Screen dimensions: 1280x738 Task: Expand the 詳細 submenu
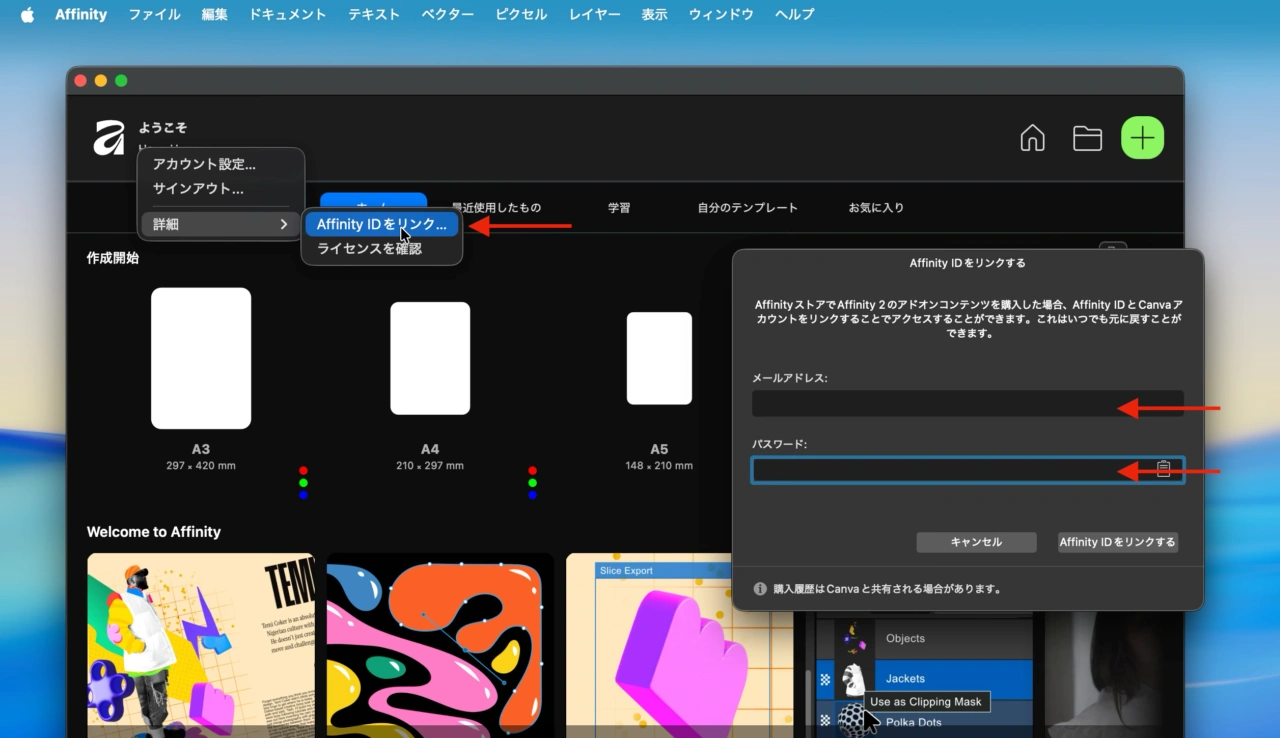point(219,224)
